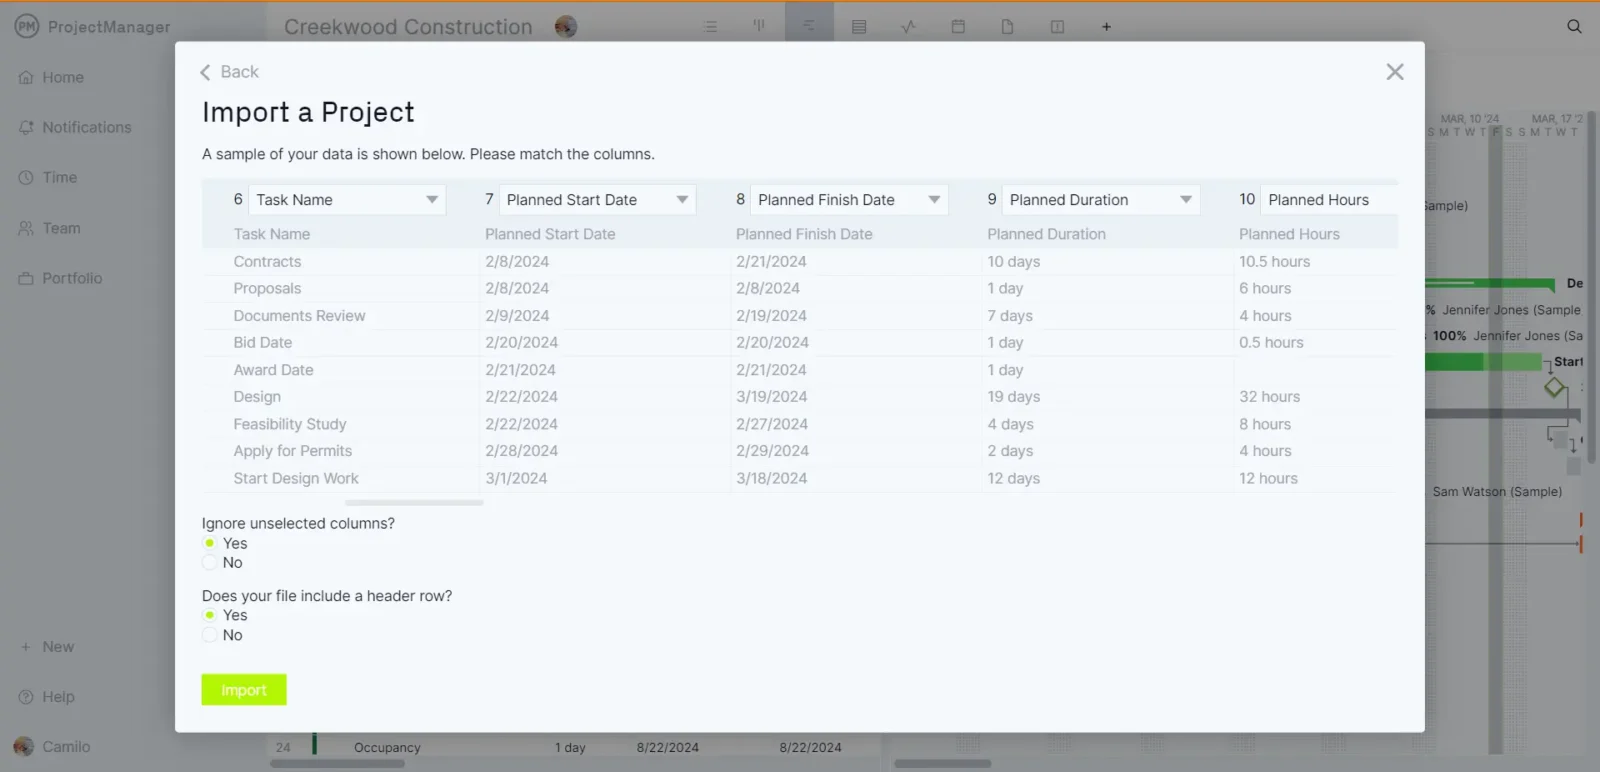The width and height of the screenshot is (1600, 772).
Task: Go back with the Back arrow
Action: (229, 72)
